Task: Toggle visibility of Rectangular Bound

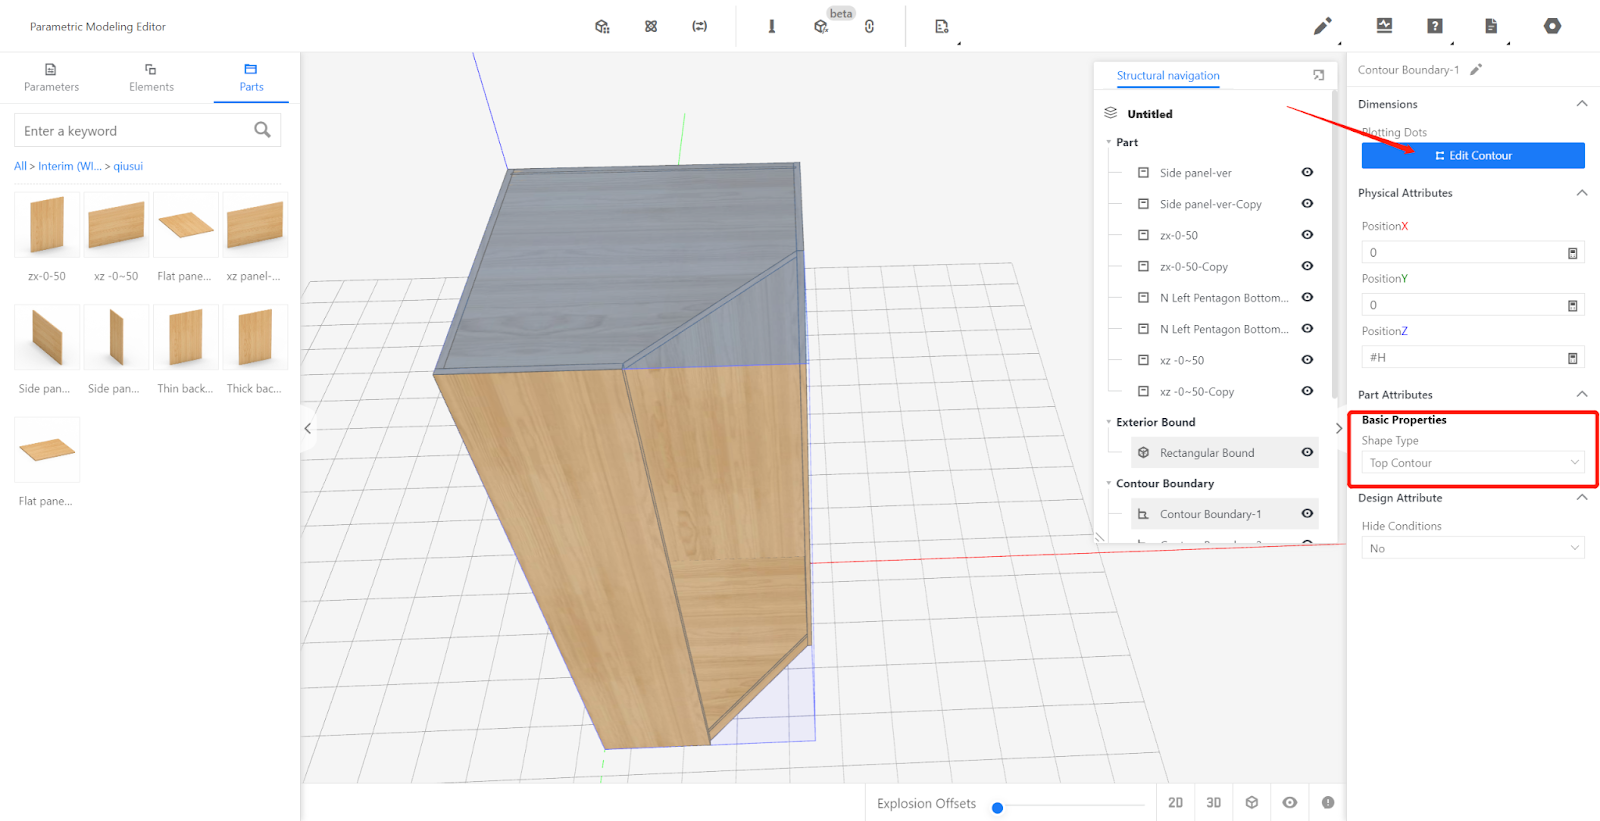Action: coord(1307,452)
